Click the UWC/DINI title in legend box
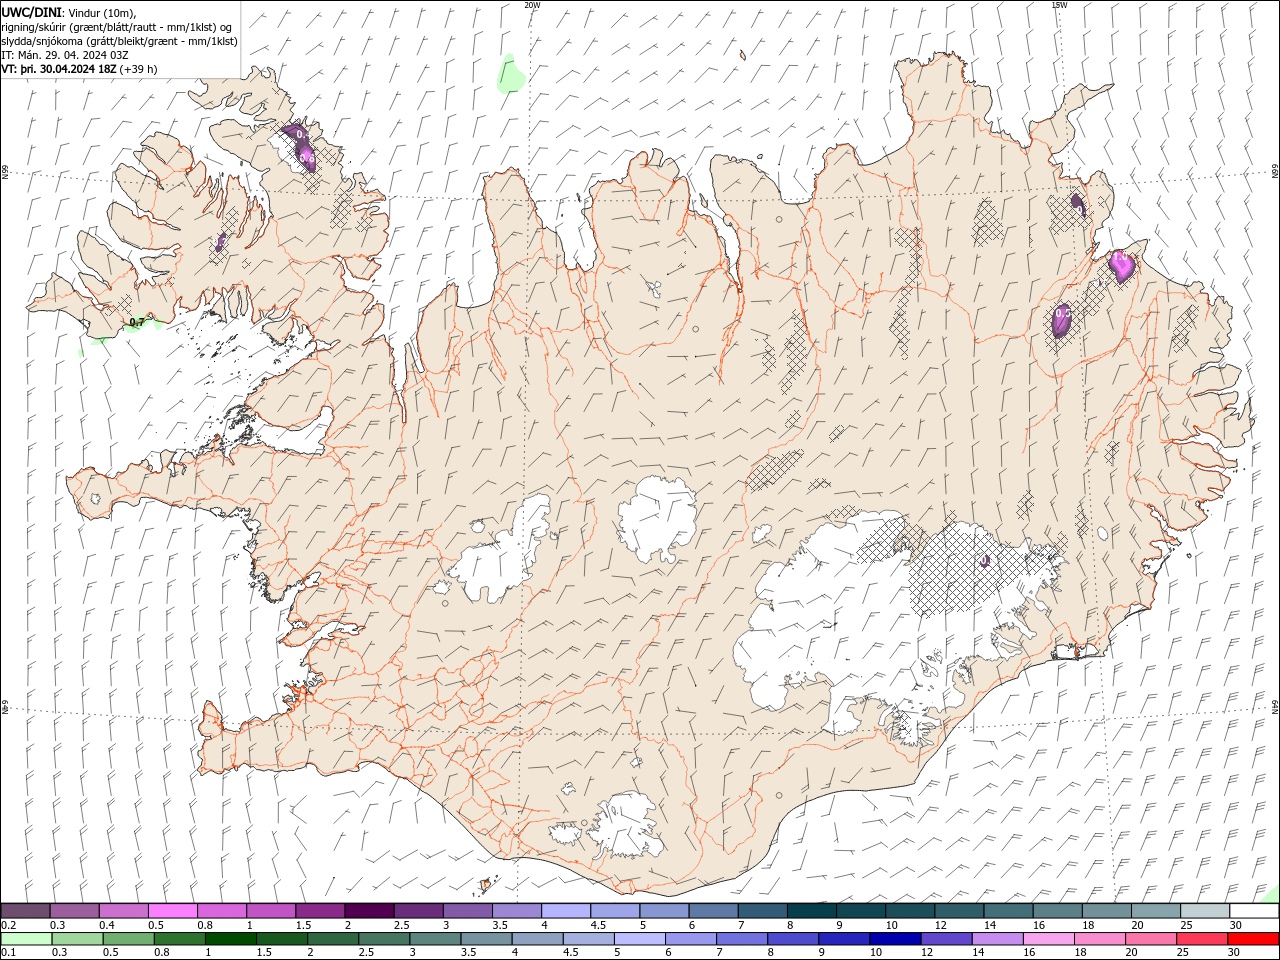The height and width of the screenshot is (960, 1280). click(32, 12)
